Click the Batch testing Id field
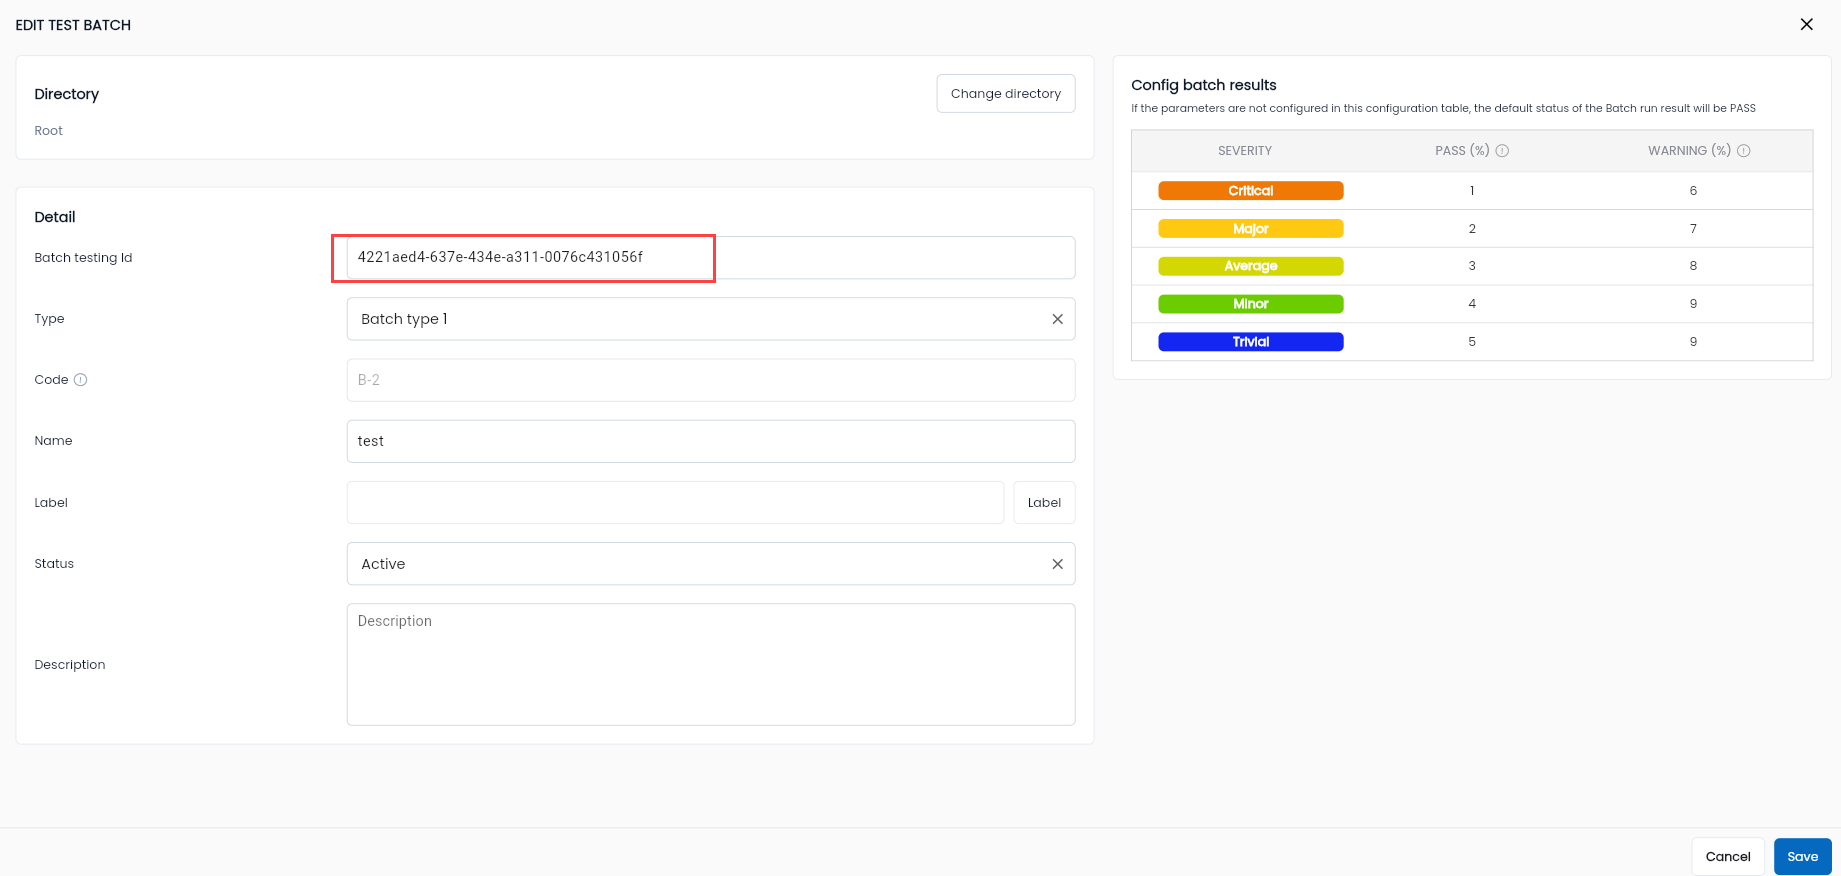Viewport: 1841px width, 876px height. (711, 258)
